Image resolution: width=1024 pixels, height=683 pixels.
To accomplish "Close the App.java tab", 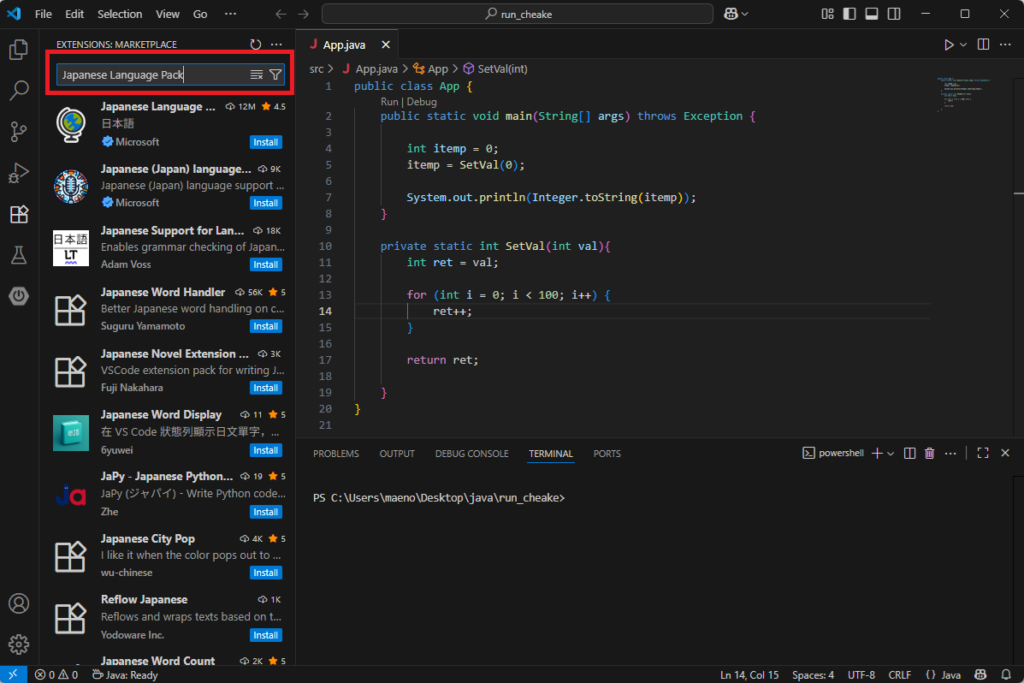I will 385,44.
